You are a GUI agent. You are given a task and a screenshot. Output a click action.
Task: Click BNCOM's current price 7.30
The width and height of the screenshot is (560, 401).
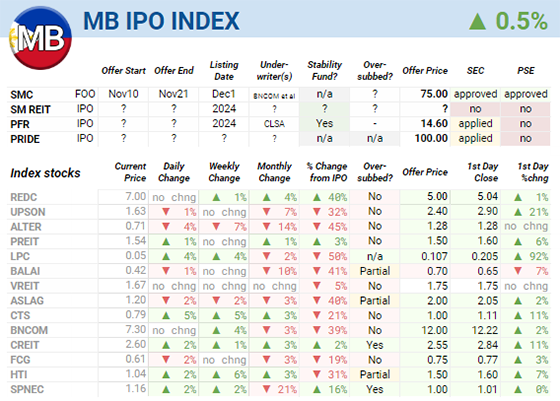pyautogui.click(x=136, y=330)
